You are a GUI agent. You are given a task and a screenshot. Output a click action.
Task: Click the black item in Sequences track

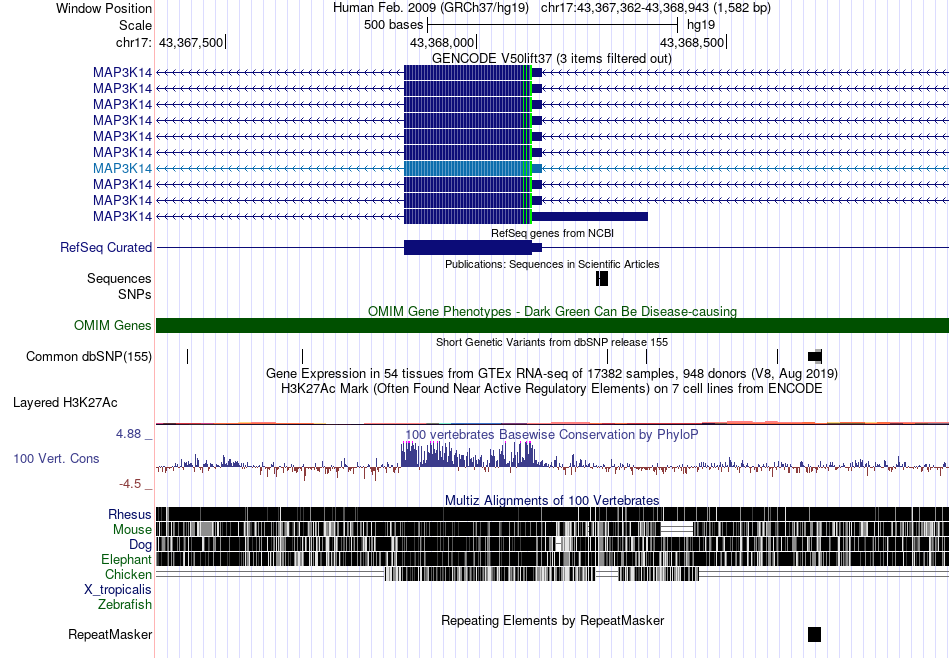[x=602, y=278]
